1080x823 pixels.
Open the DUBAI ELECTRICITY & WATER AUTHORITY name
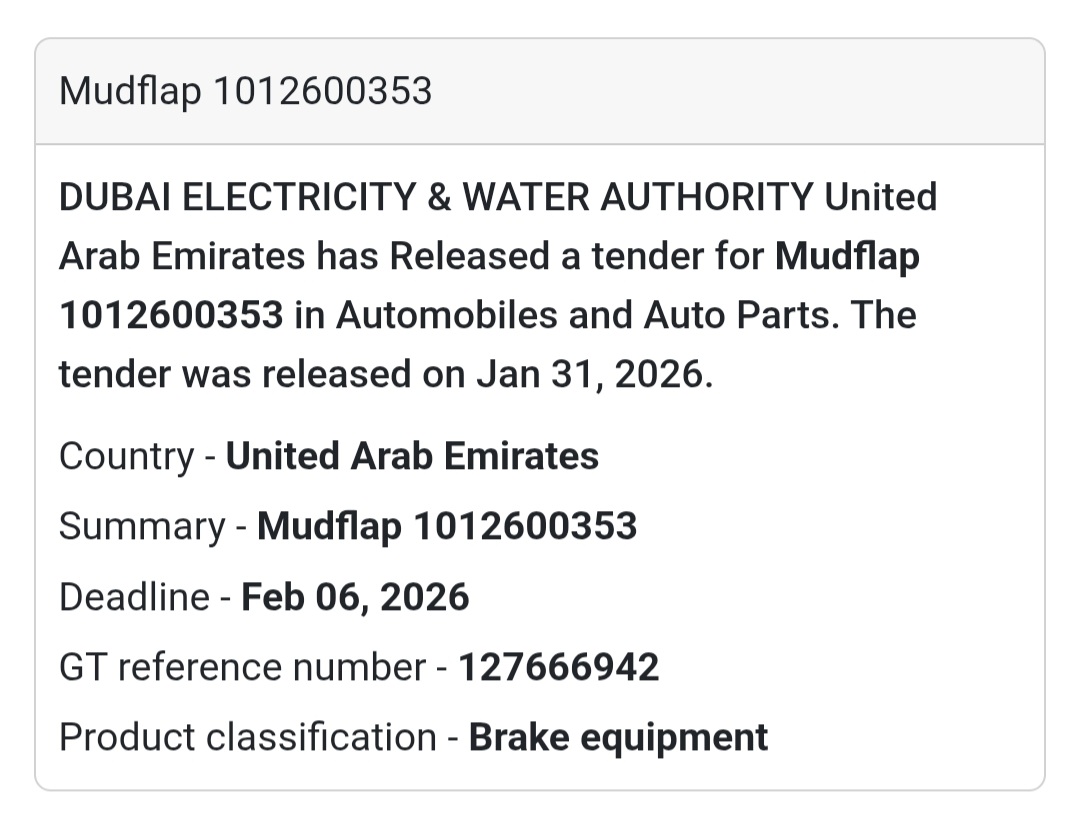(435, 197)
